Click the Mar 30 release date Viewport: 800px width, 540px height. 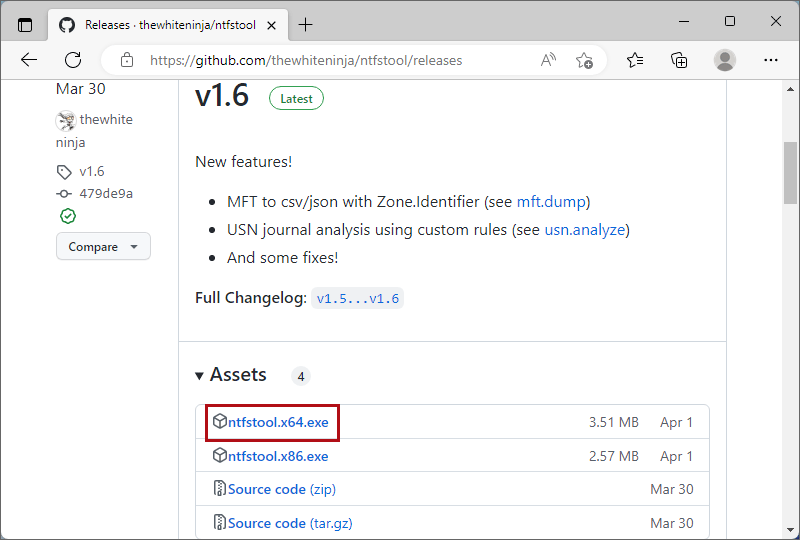click(81, 89)
